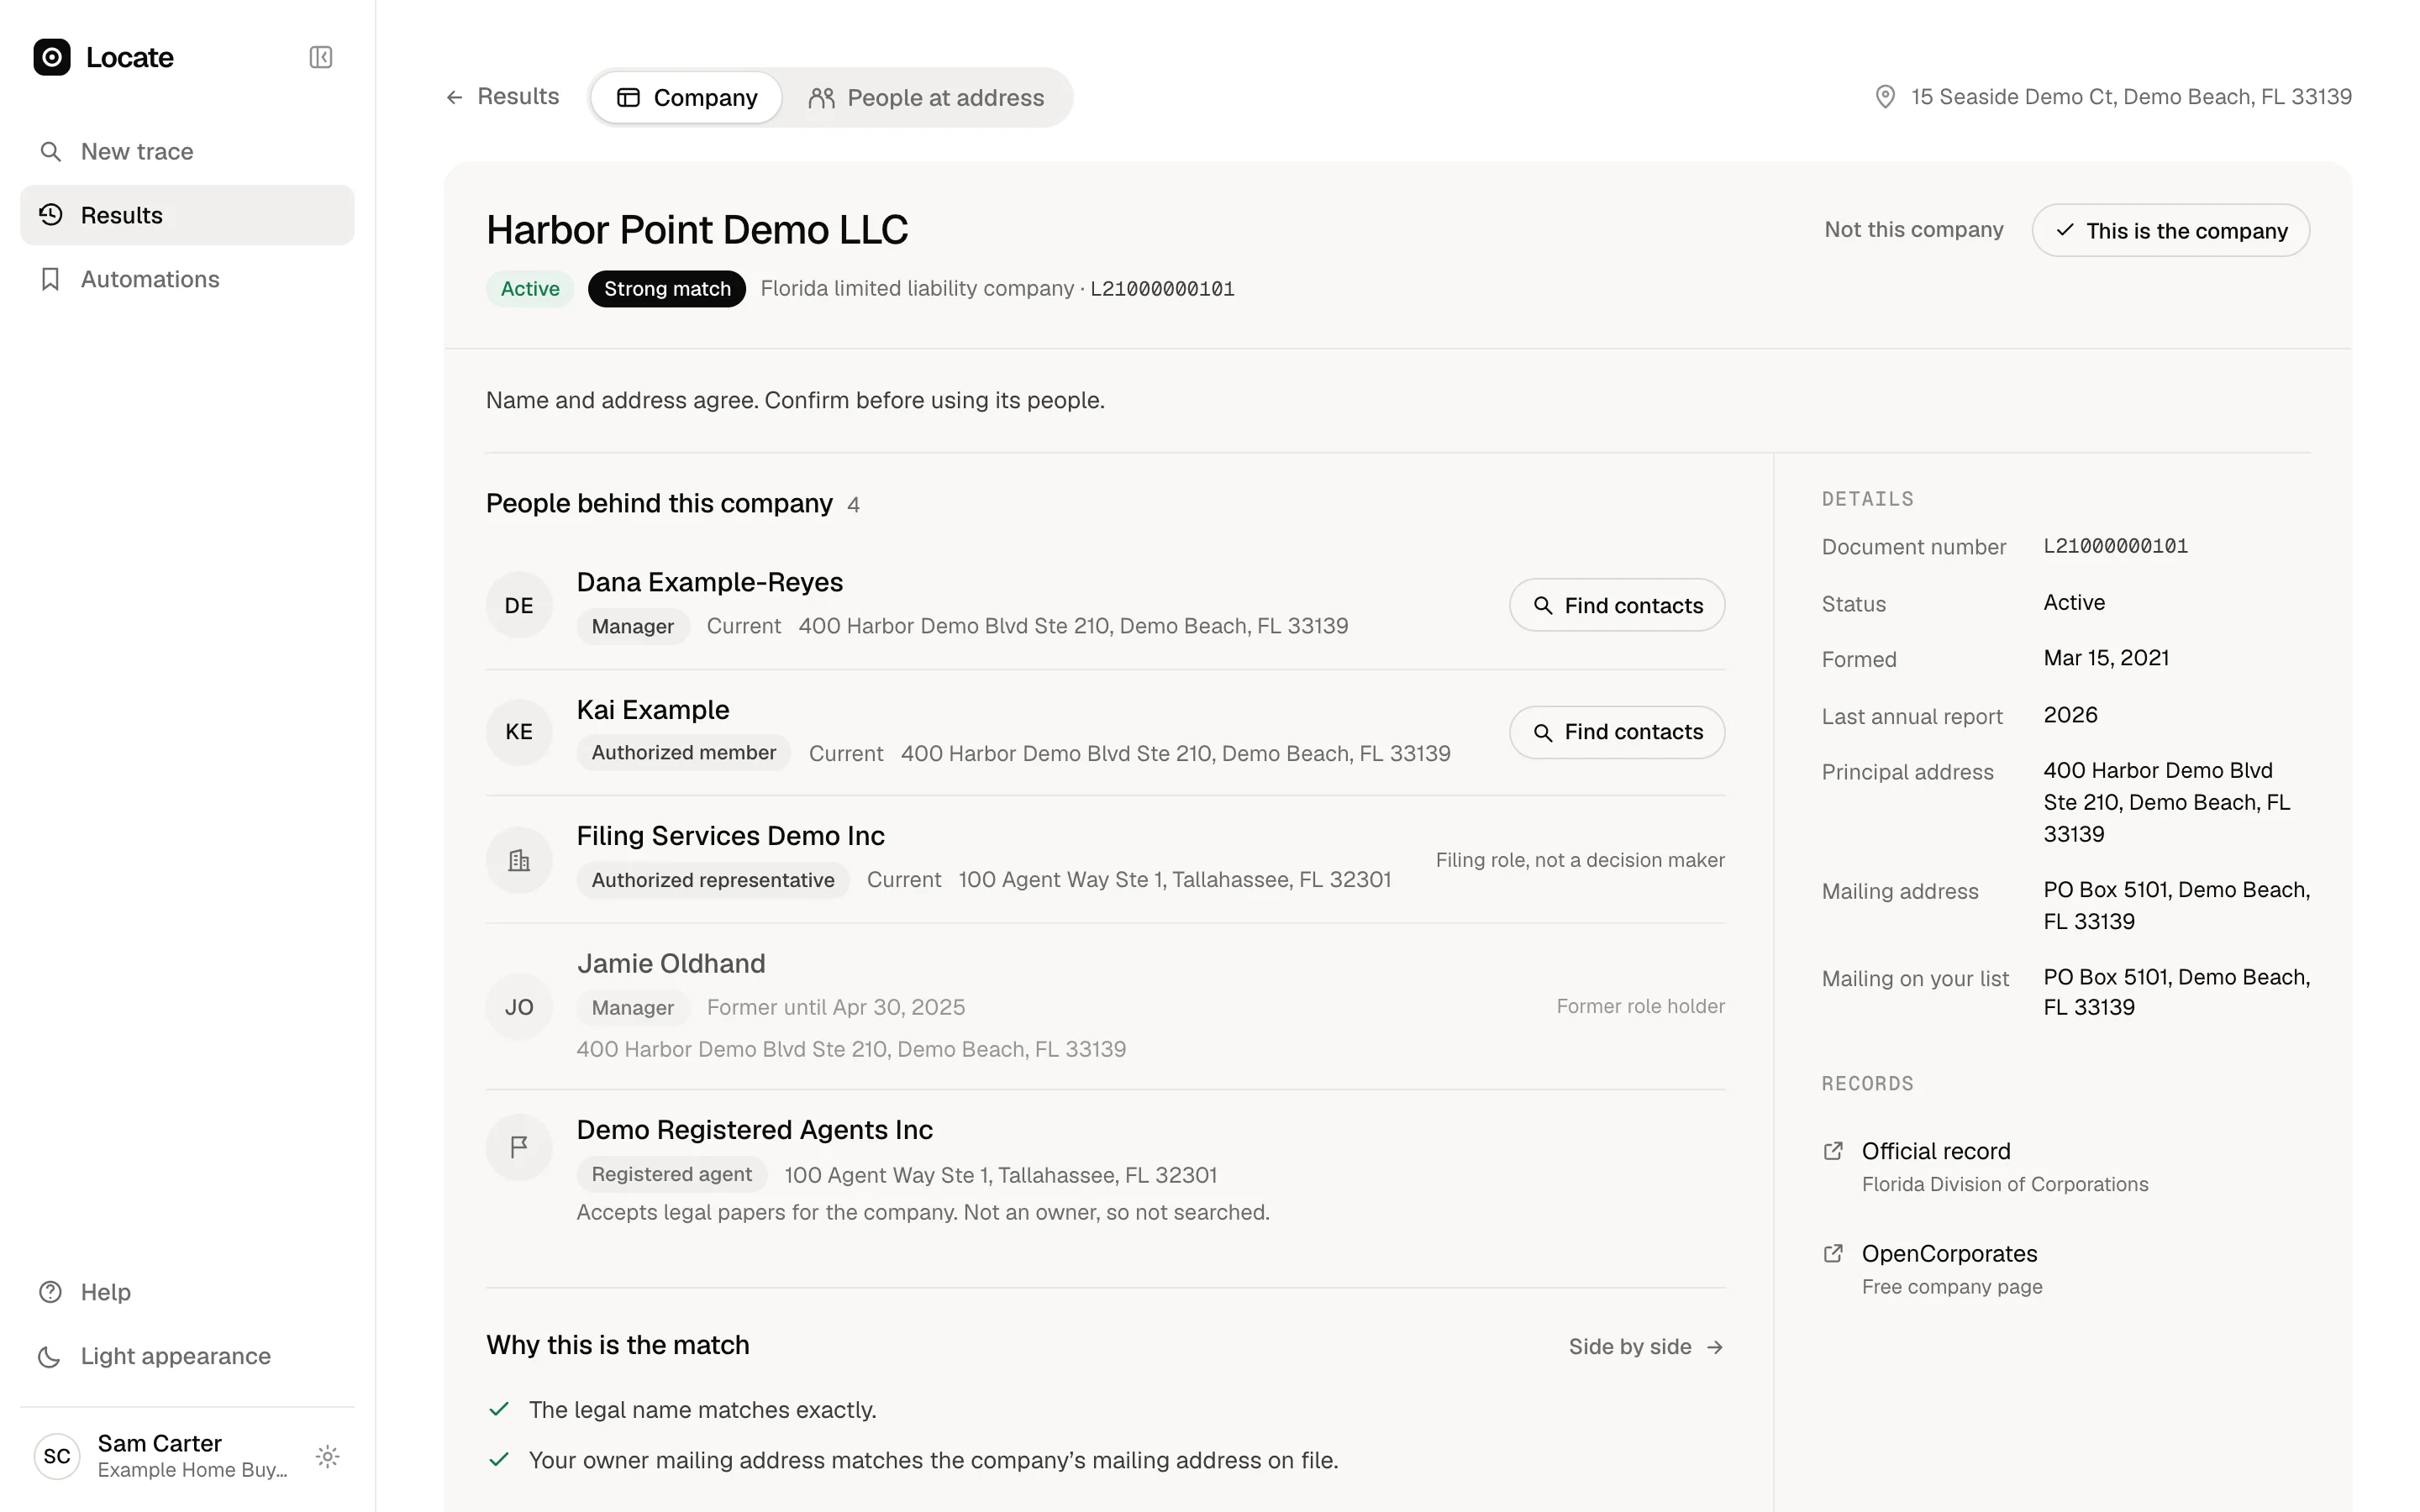Image resolution: width=2420 pixels, height=1512 pixels.
Task: Click the KE avatar for Kai Example
Action: point(519,732)
